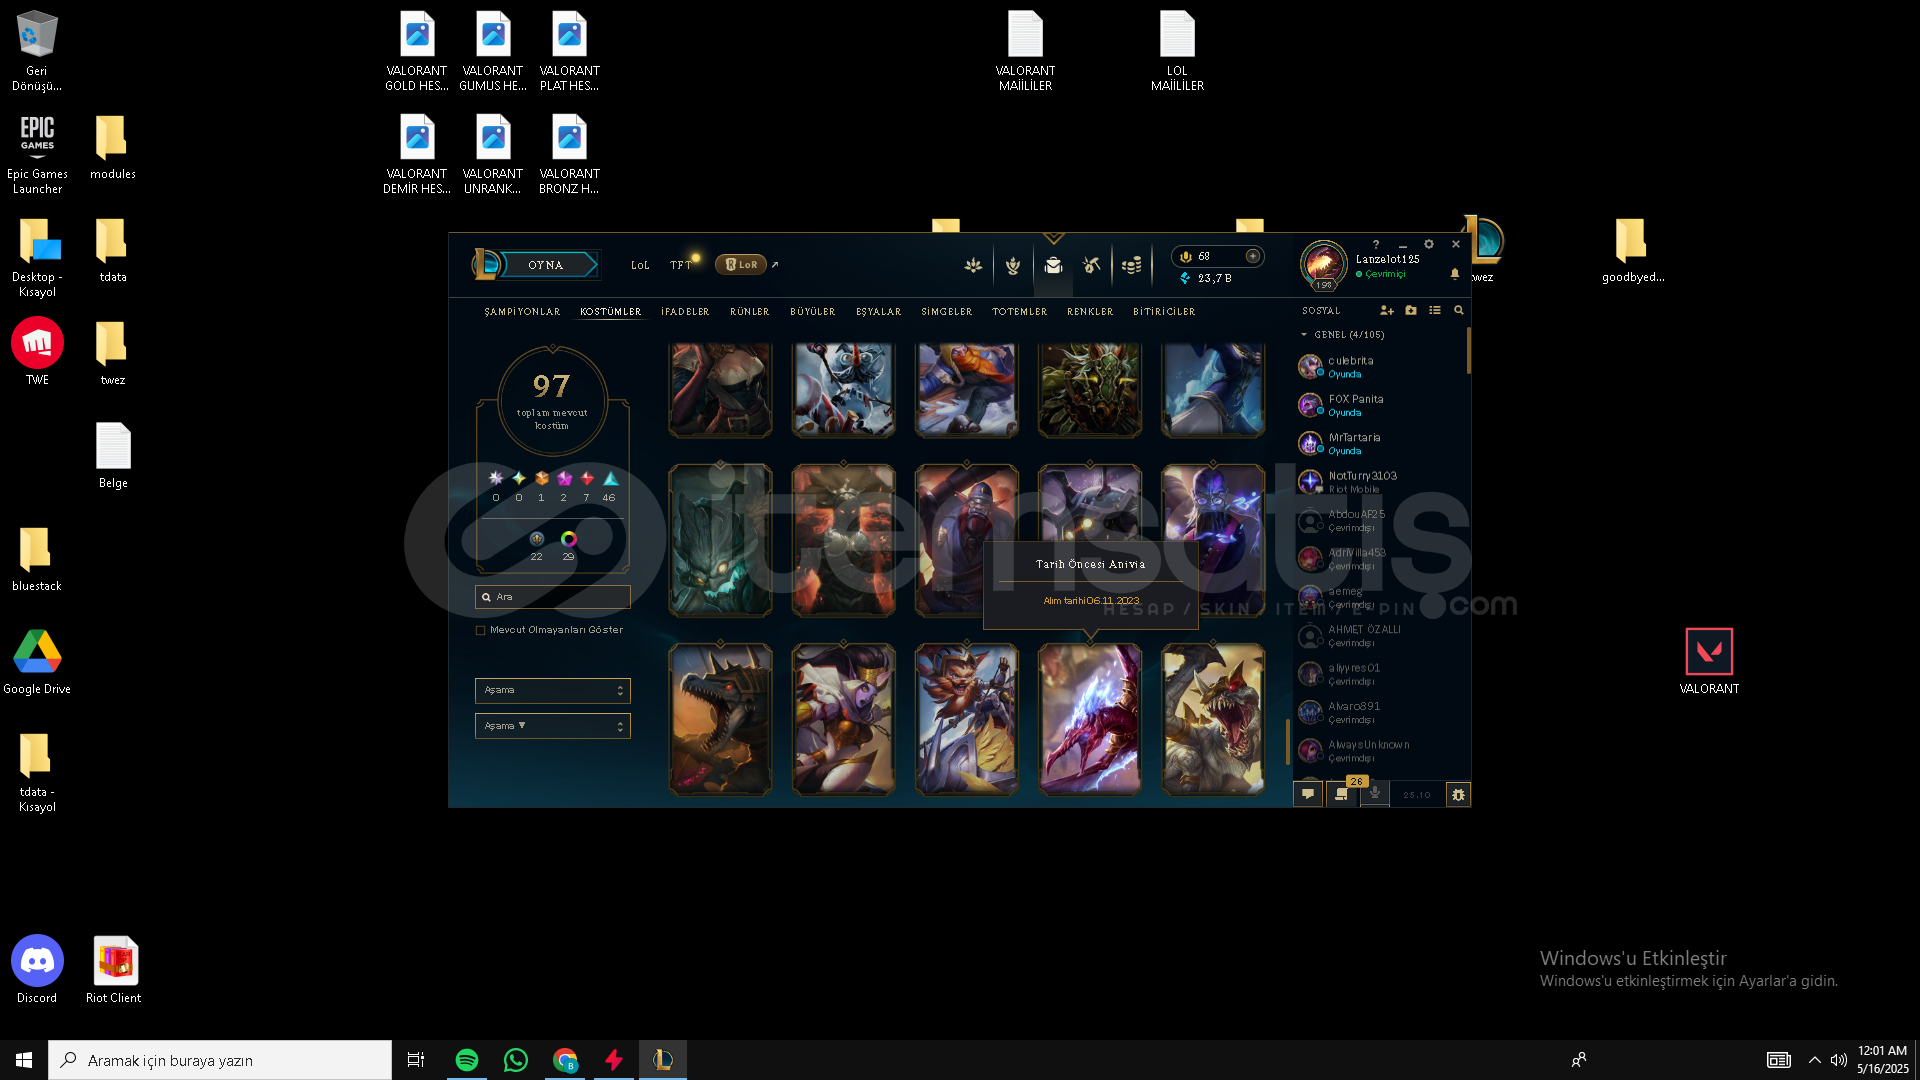
Task: Open Riot Client desktop icon
Action: coord(114,970)
